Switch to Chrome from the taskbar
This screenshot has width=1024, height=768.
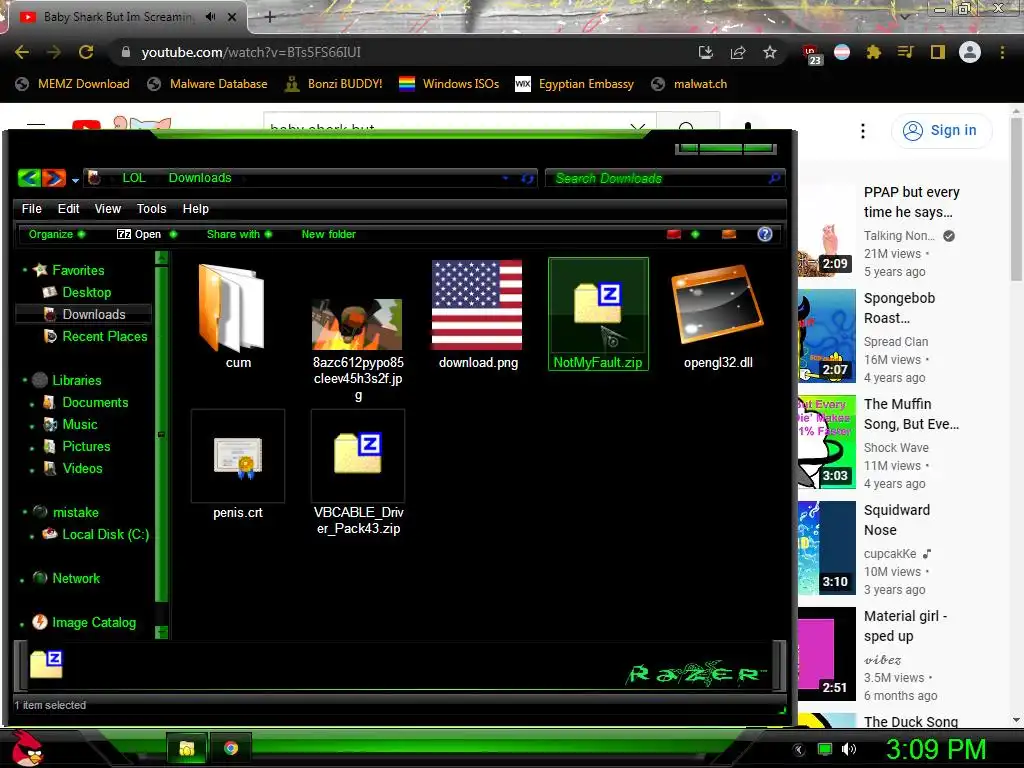click(231, 748)
